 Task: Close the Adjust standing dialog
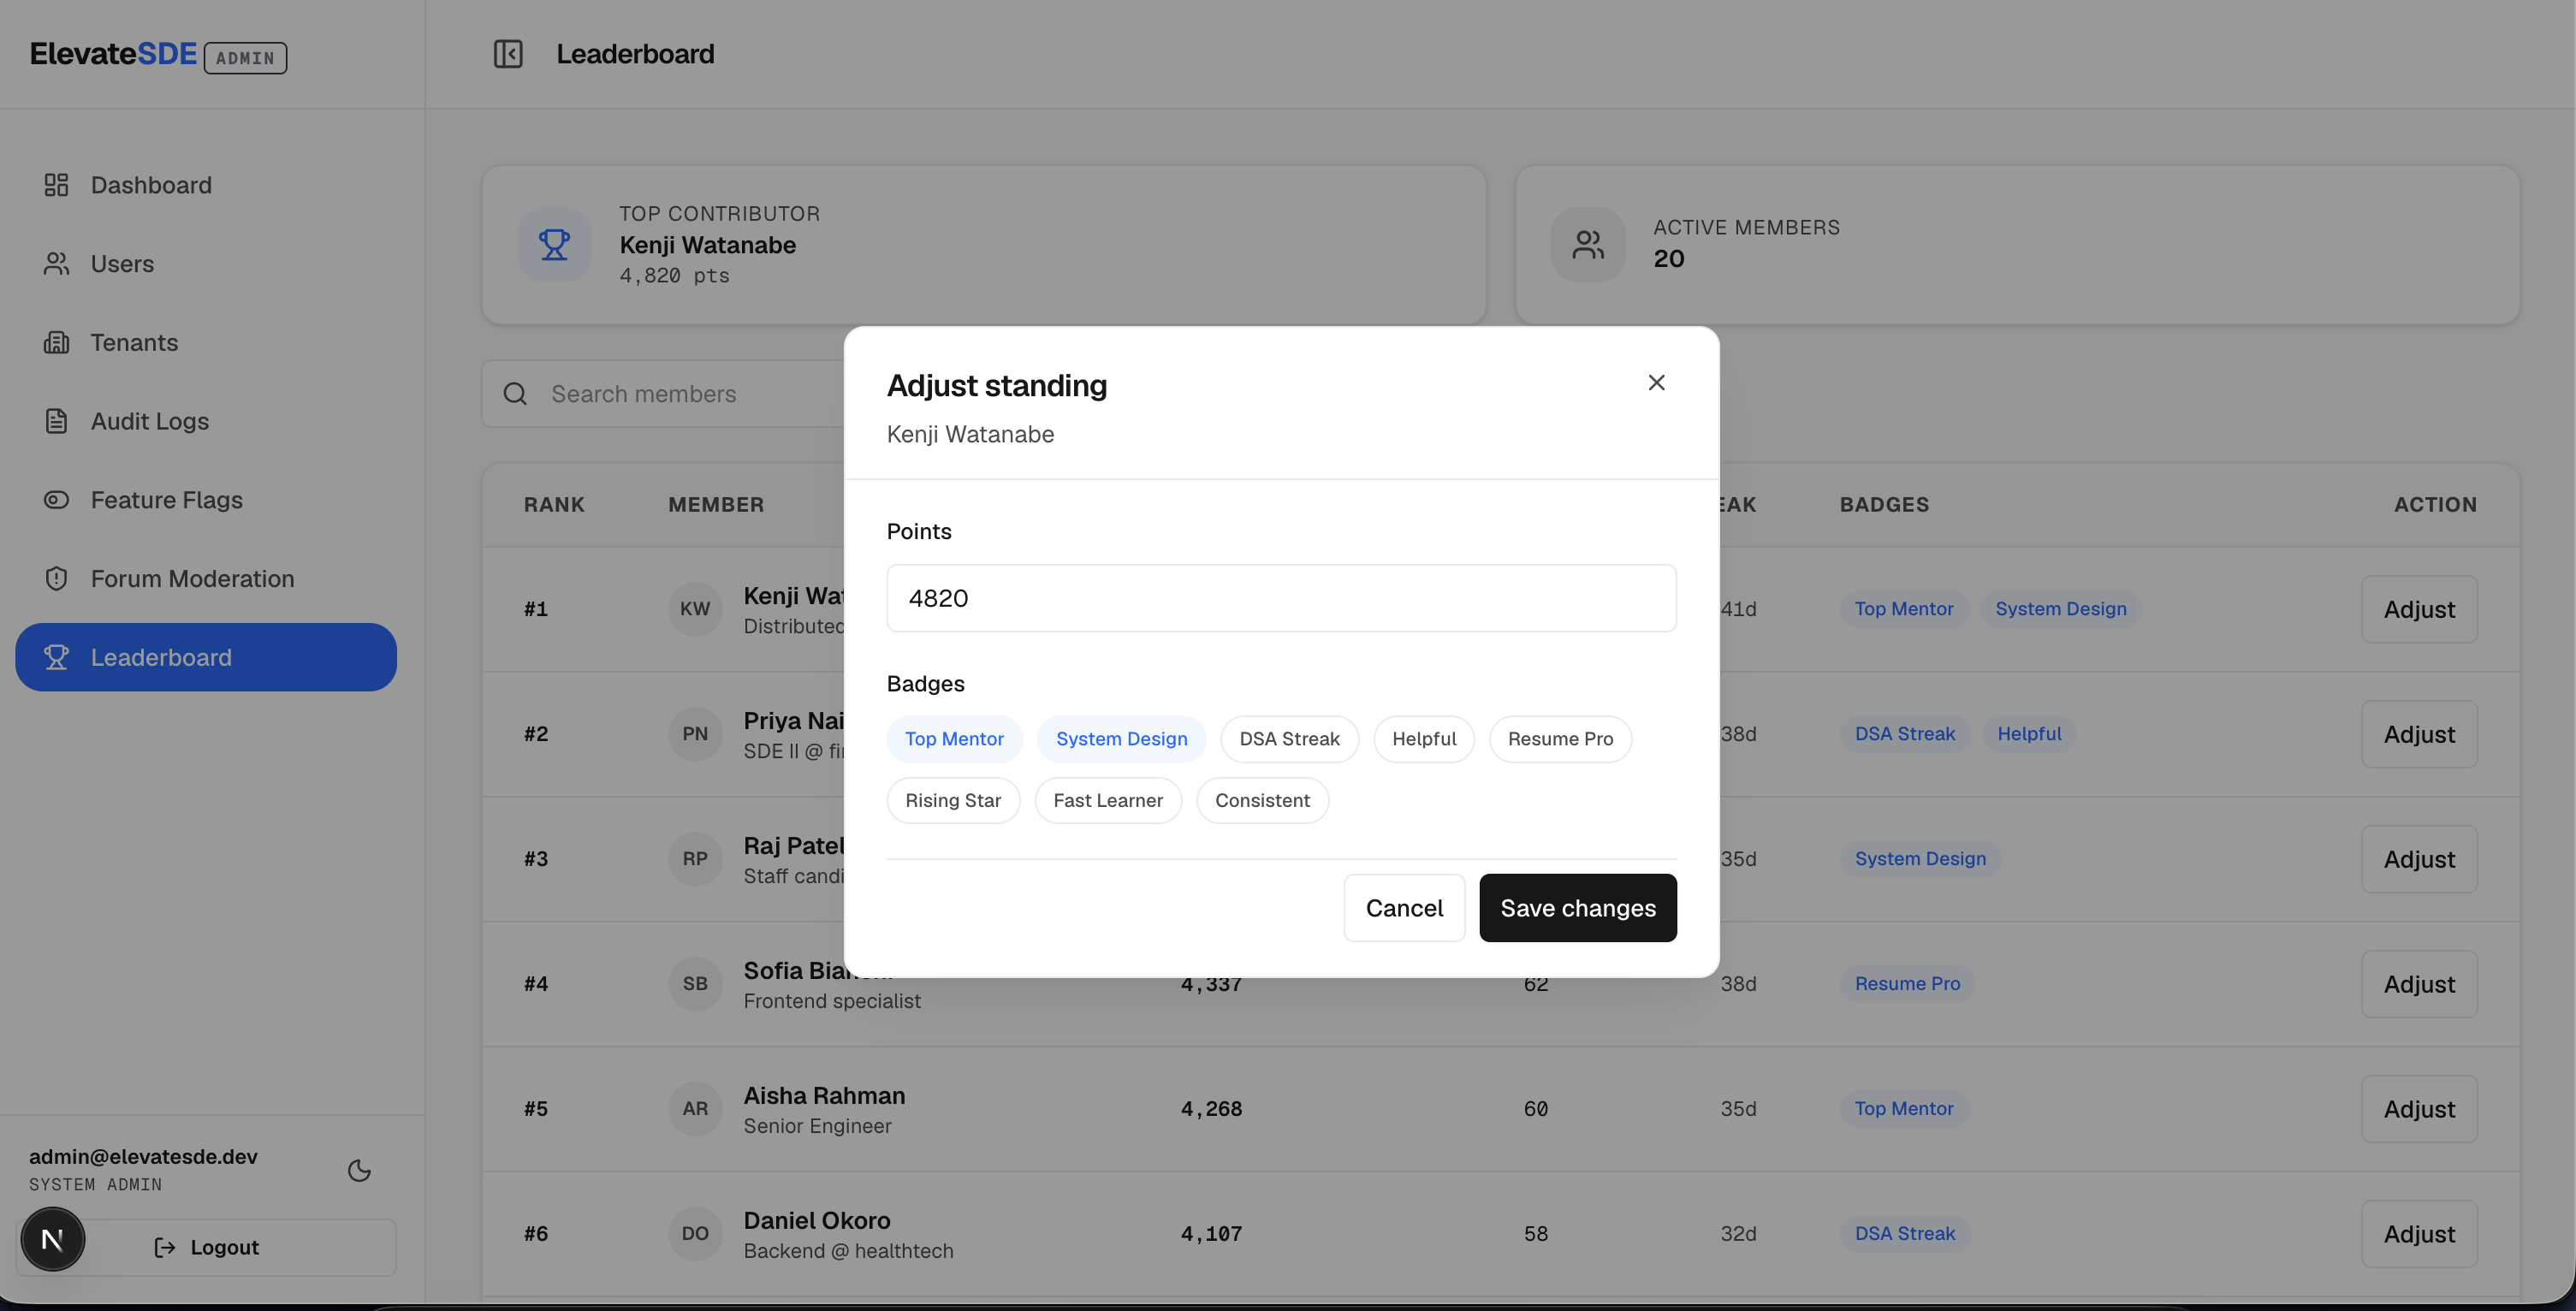[1656, 383]
